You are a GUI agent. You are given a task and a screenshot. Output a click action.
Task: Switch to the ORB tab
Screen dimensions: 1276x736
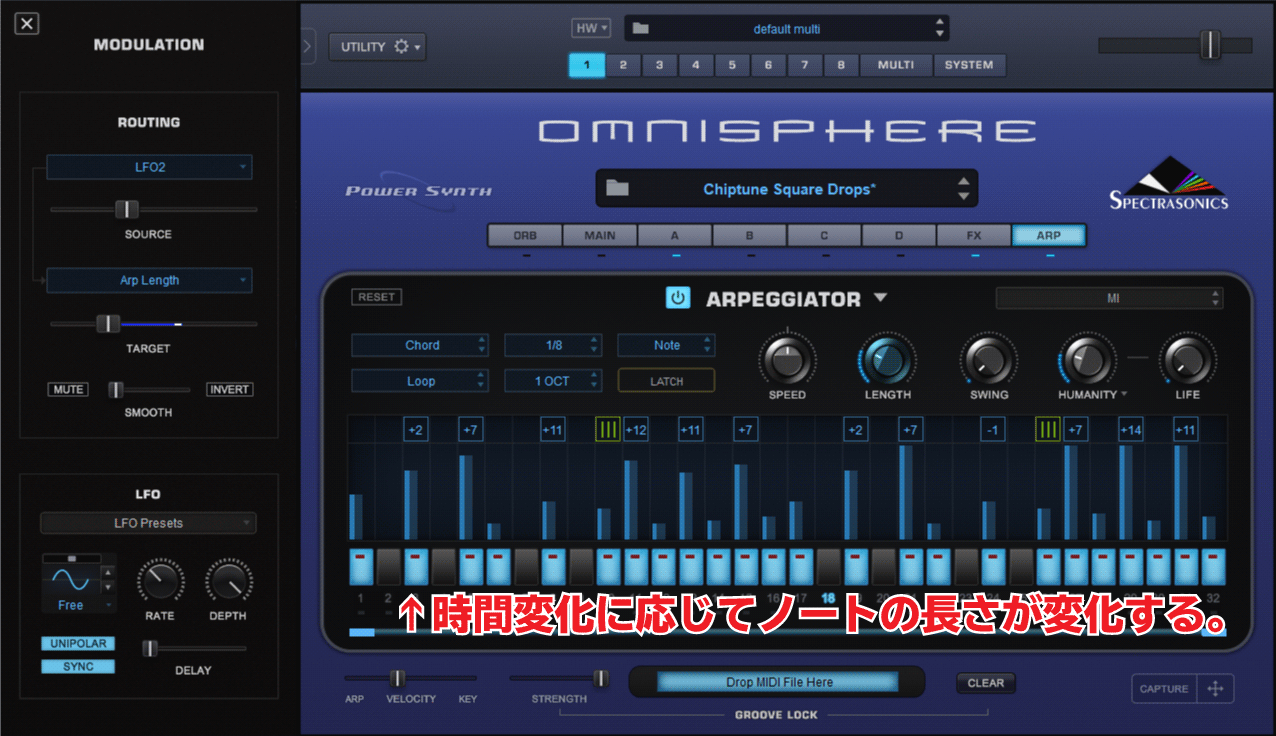click(x=524, y=235)
